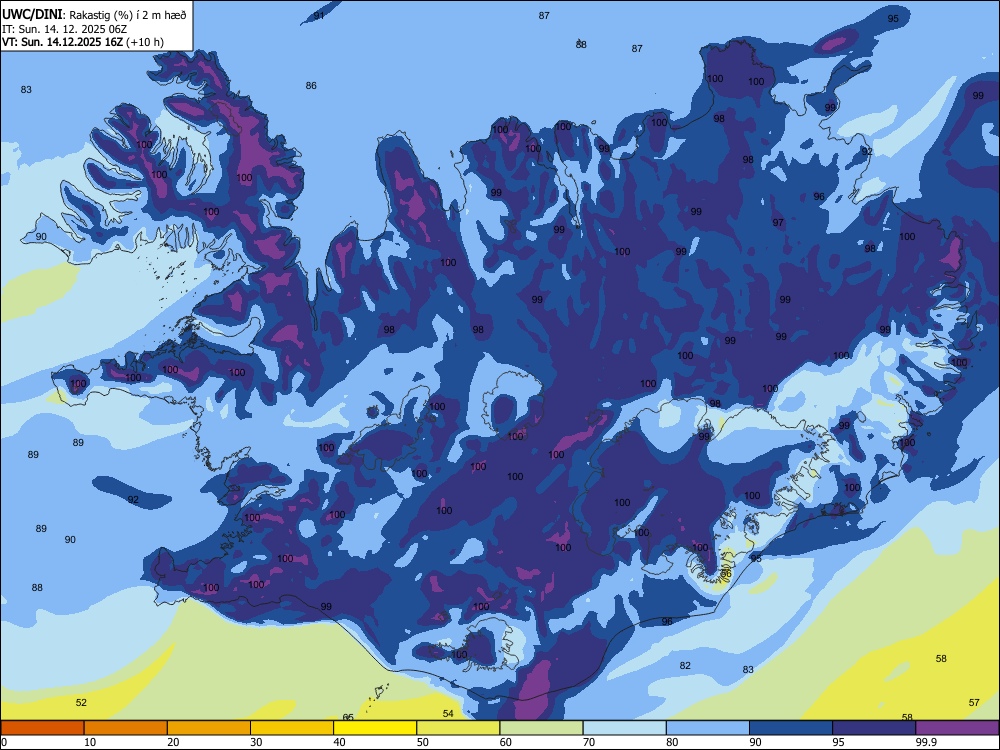The image size is (1000, 750).
Task: Click the orange 10–20 legend swatch
Action: [x=126, y=728]
